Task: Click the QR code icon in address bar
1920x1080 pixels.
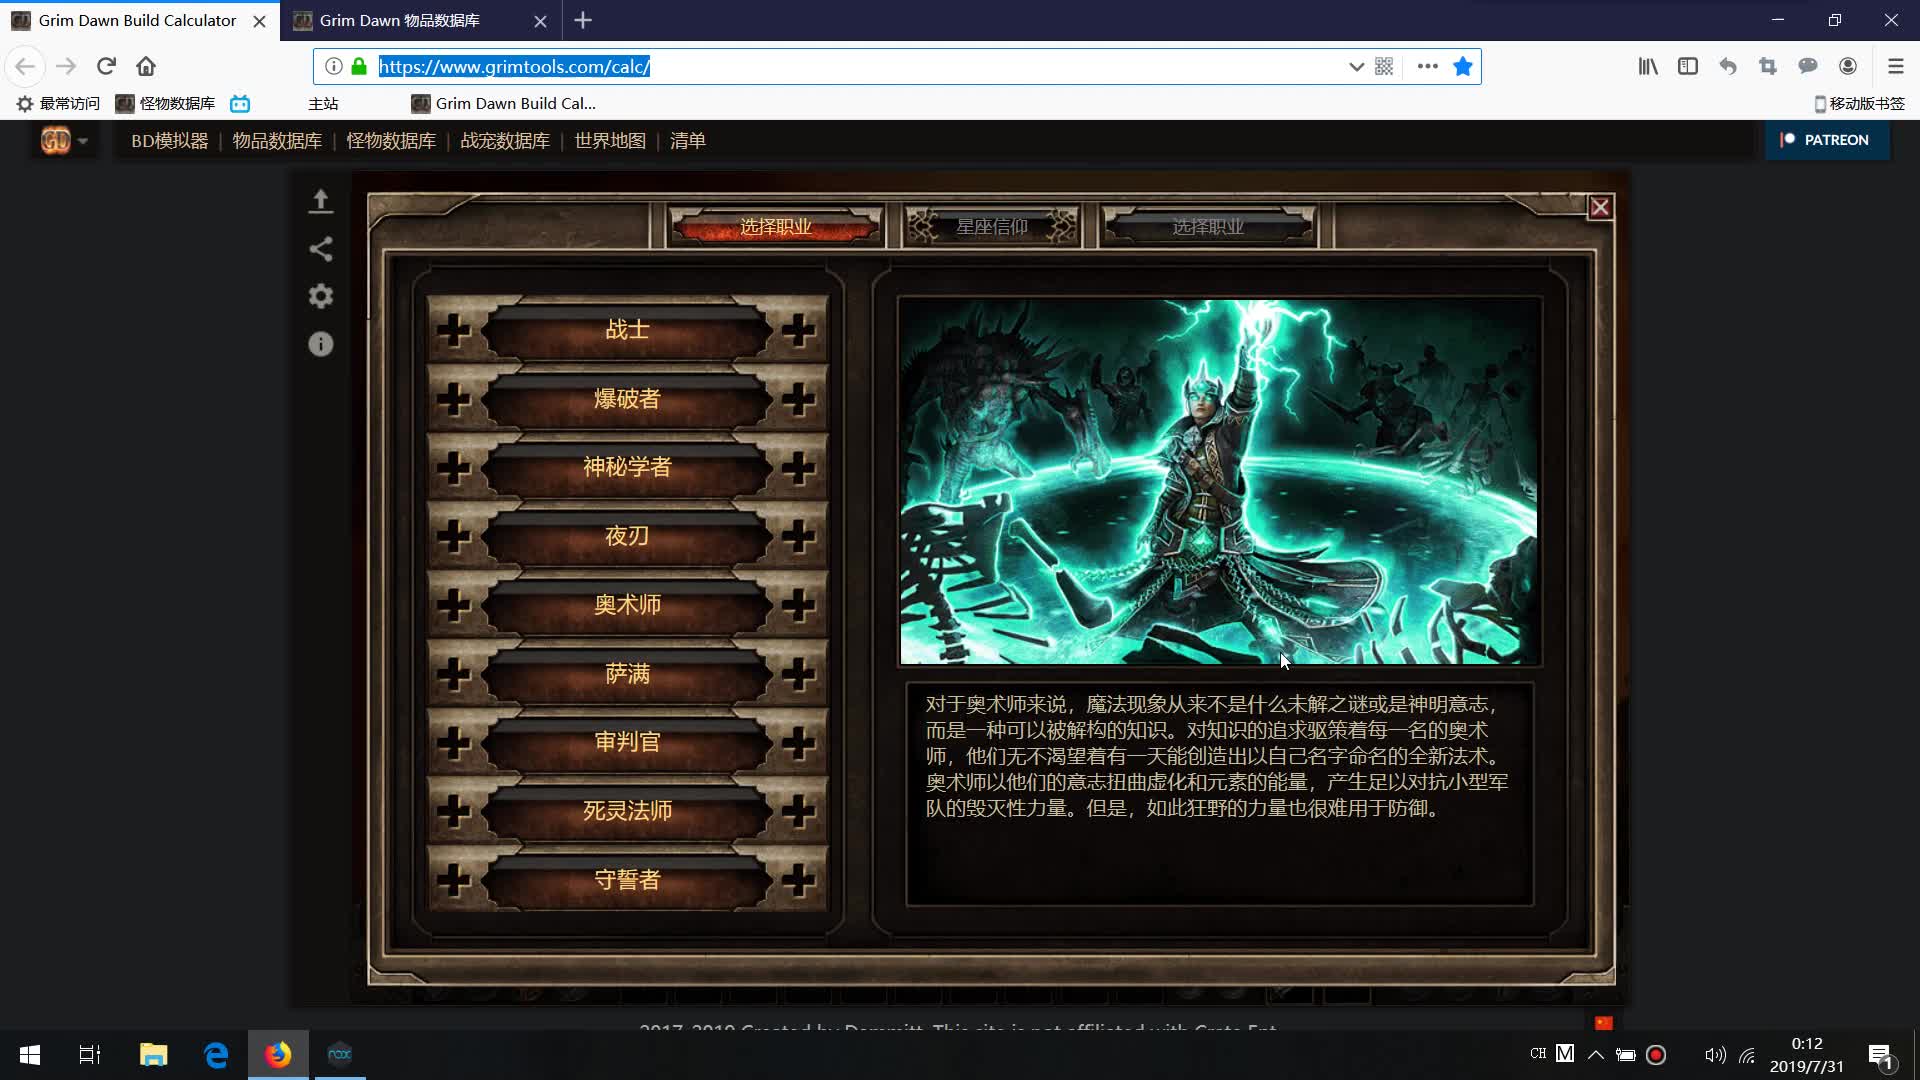Action: (x=1384, y=66)
